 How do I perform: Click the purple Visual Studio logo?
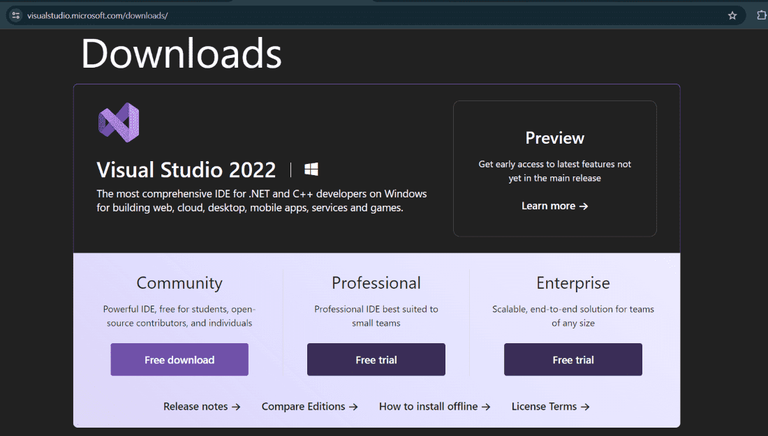[x=118, y=123]
